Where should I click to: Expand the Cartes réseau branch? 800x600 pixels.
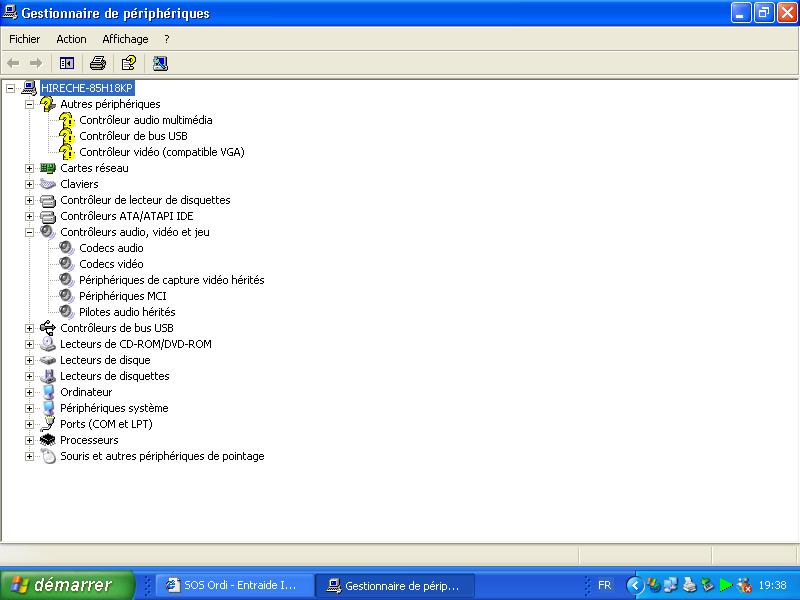pyautogui.click(x=30, y=168)
